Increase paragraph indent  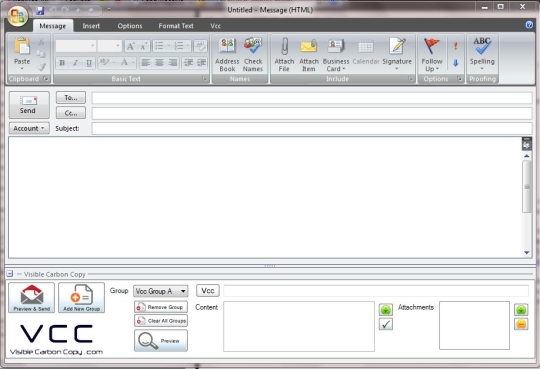(201, 63)
